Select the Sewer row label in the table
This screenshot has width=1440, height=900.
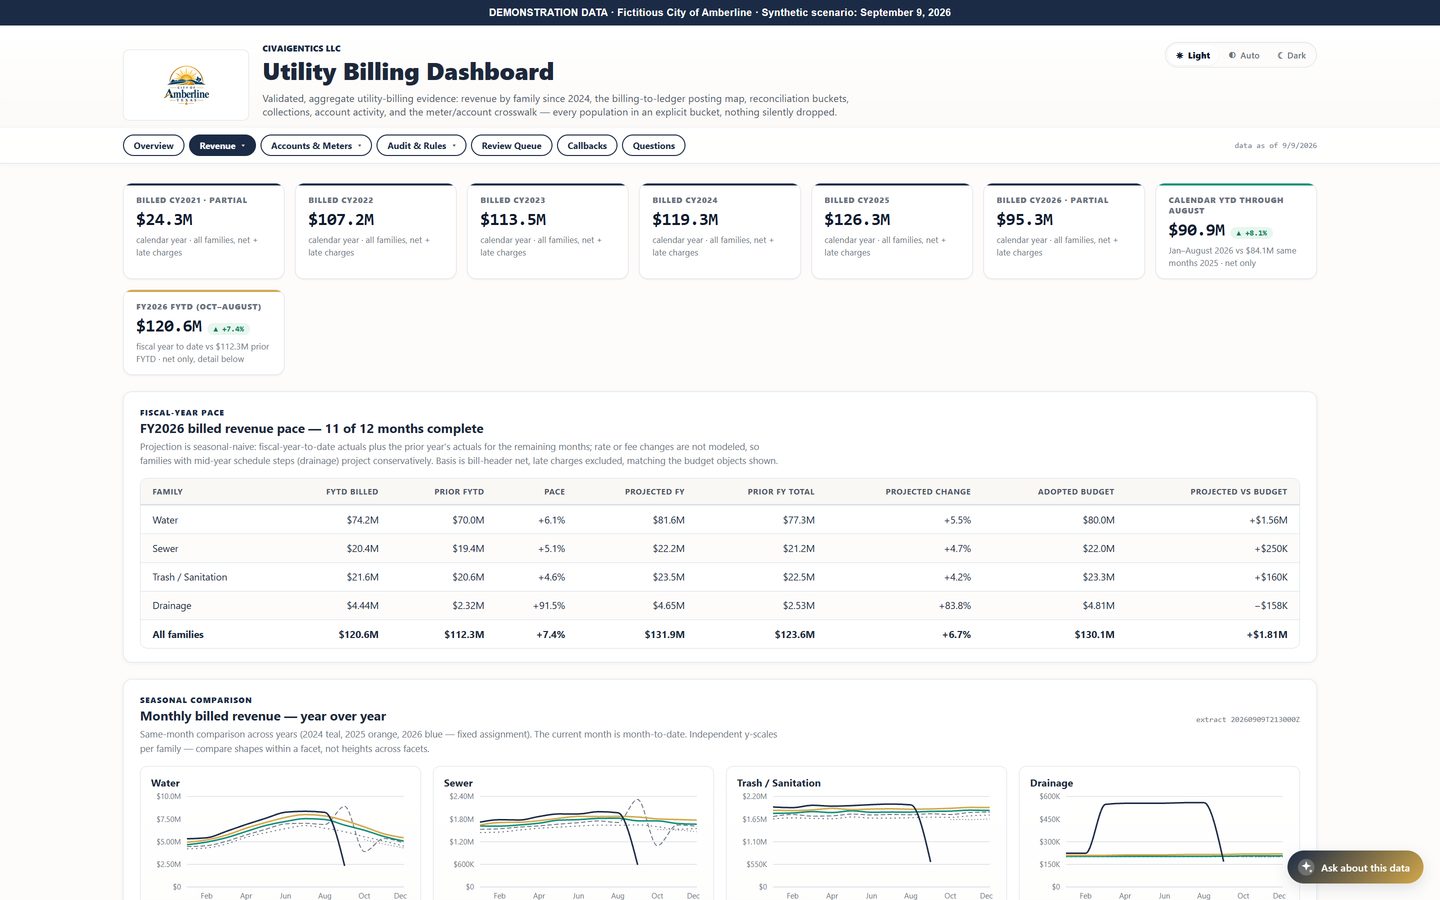(165, 549)
